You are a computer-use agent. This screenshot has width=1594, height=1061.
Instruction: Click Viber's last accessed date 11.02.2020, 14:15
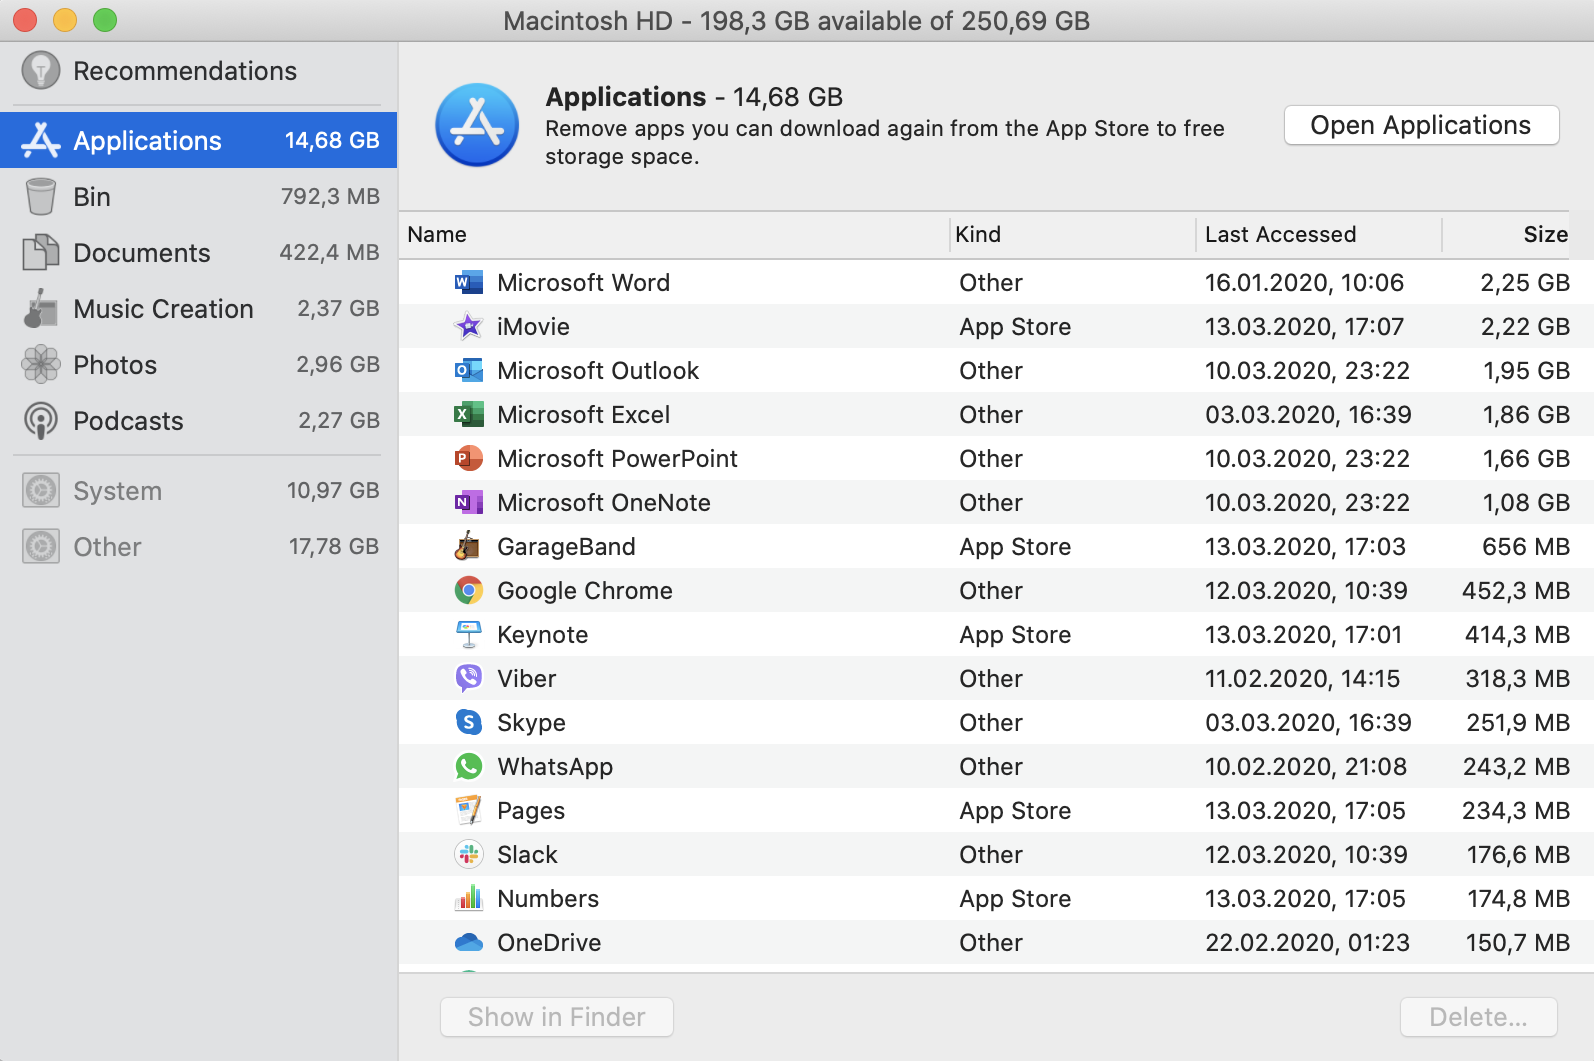(1302, 678)
